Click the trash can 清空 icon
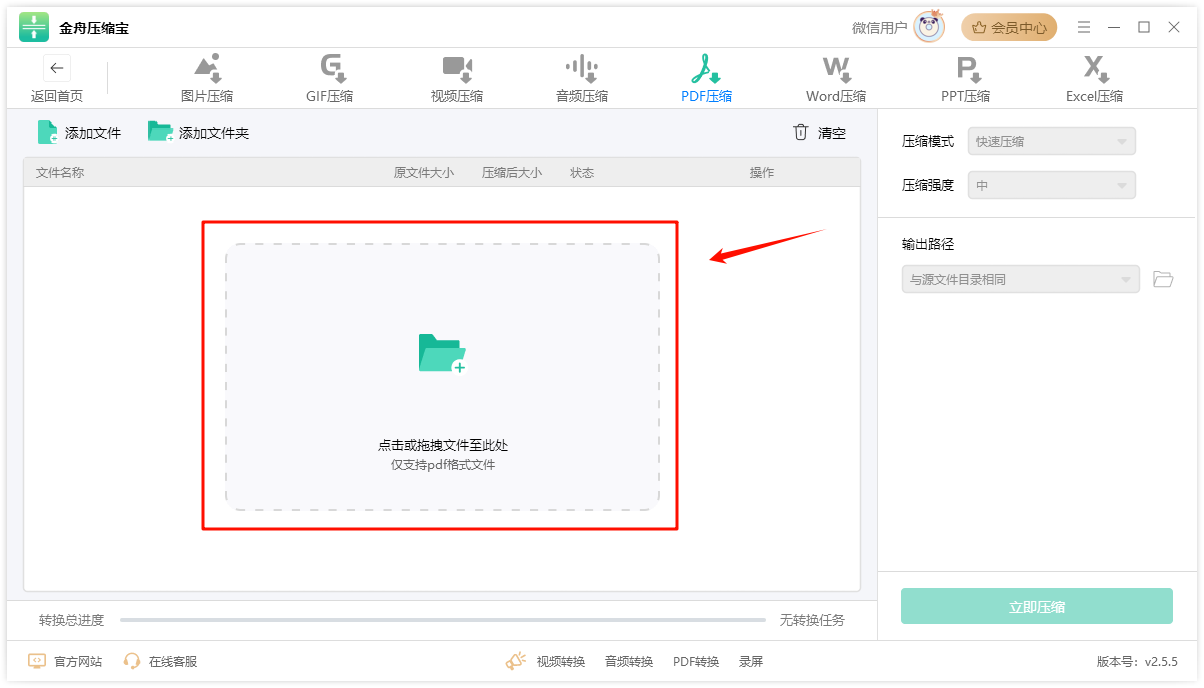 [x=800, y=132]
